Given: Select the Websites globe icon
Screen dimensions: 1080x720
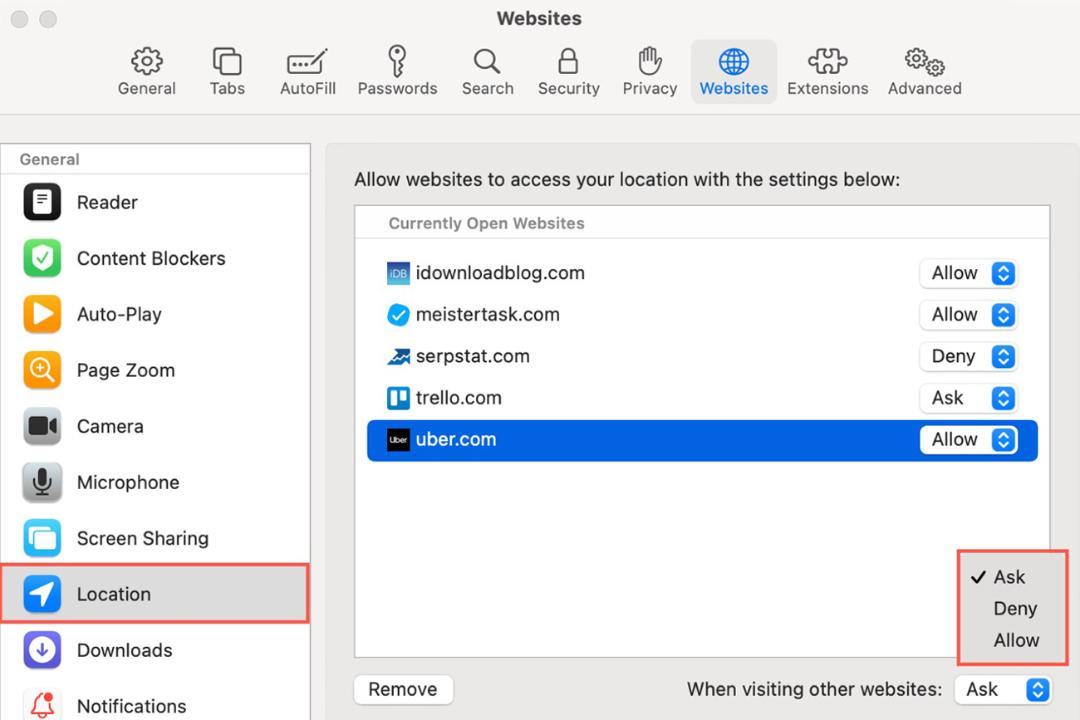Looking at the screenshot, I should [734, 62].
